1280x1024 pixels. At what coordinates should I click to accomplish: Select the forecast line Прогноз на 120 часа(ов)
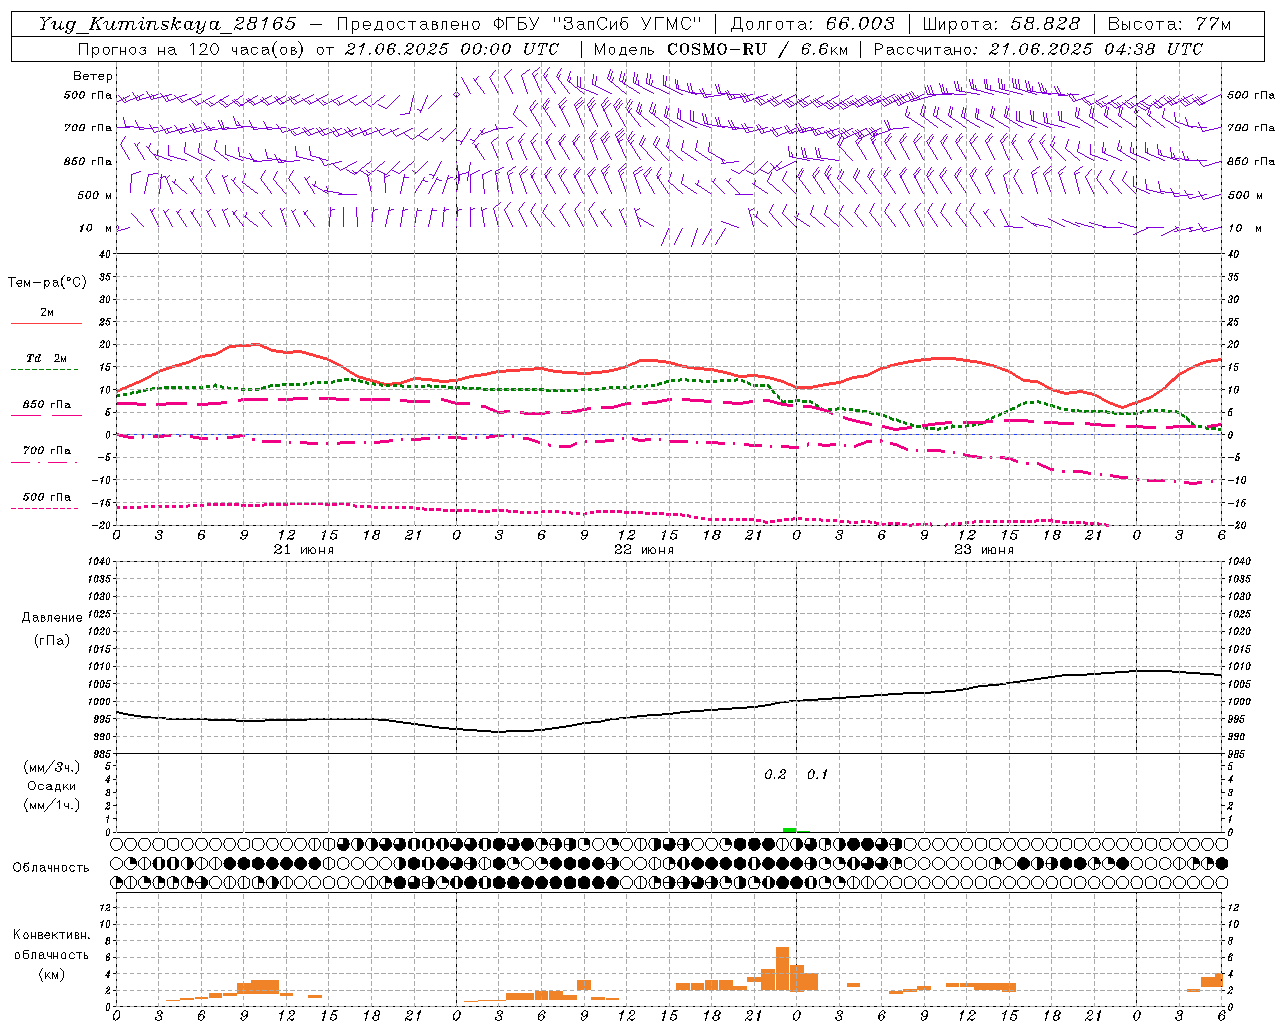192,49
